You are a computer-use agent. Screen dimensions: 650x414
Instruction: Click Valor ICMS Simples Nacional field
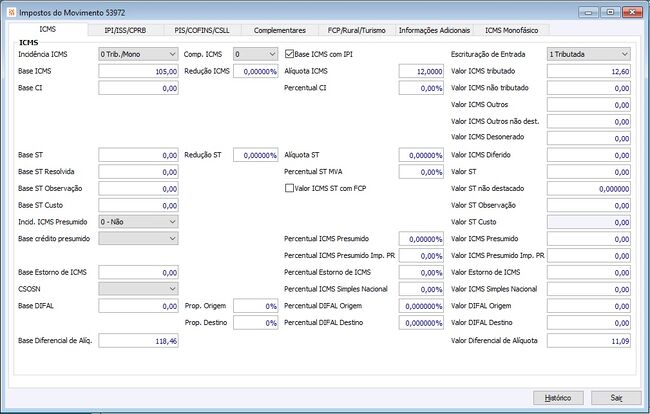click(x=589, y=289)
